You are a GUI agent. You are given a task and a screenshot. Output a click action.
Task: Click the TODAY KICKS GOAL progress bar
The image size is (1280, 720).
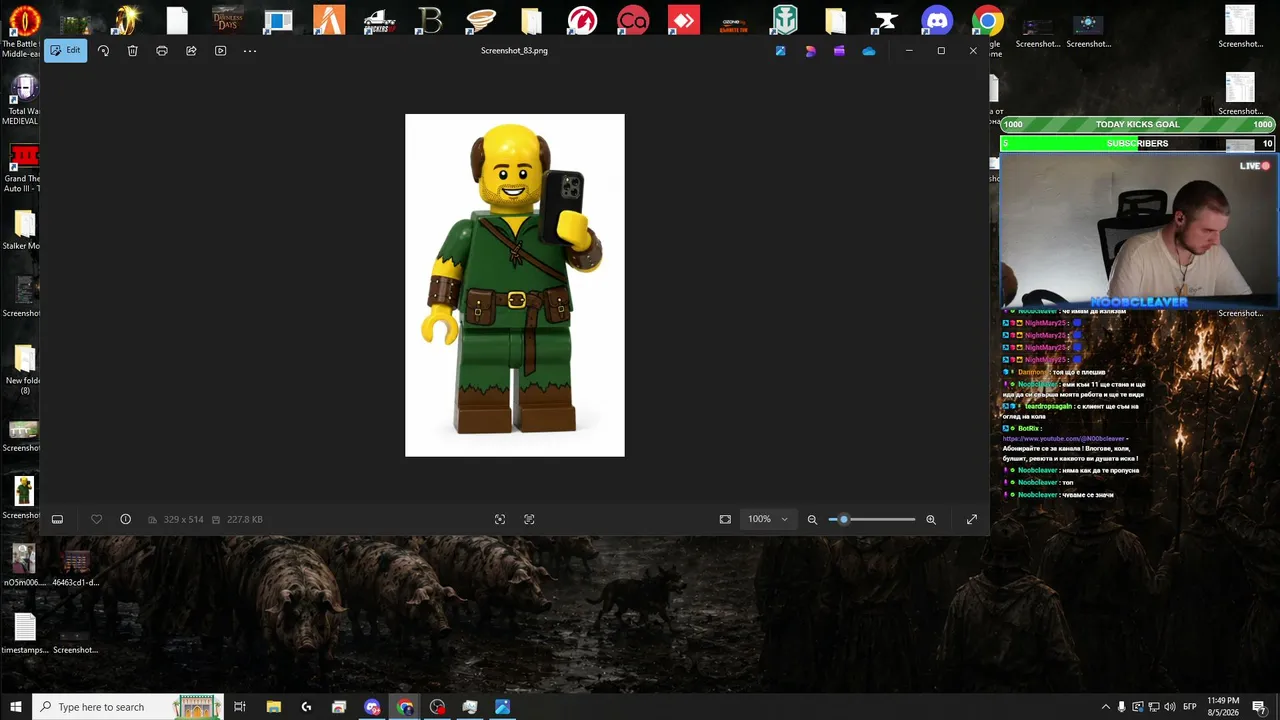click(x=1138, y=124)
